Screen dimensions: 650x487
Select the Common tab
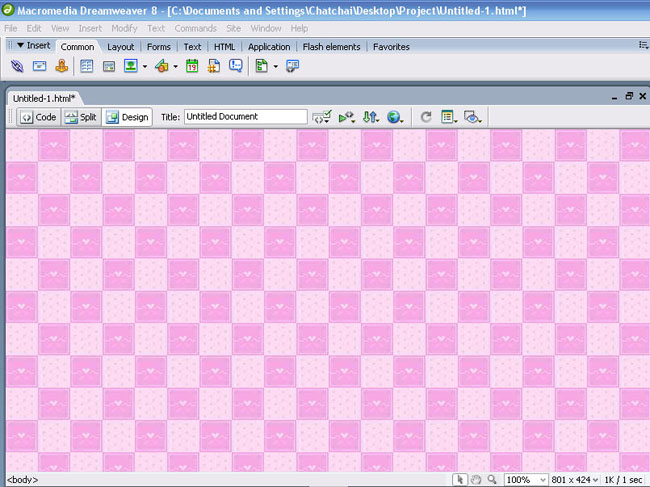coord(77,47)
